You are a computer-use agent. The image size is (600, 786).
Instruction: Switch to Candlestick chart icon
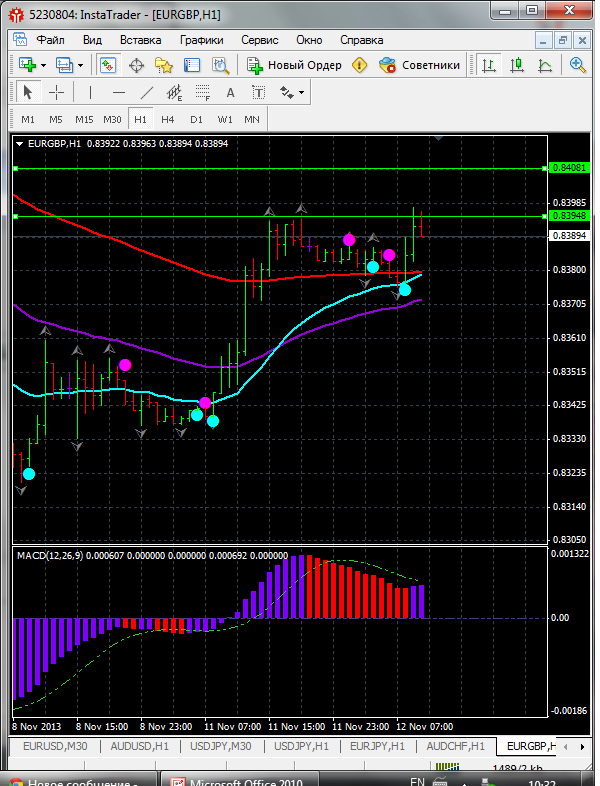(x=517, y=65)
